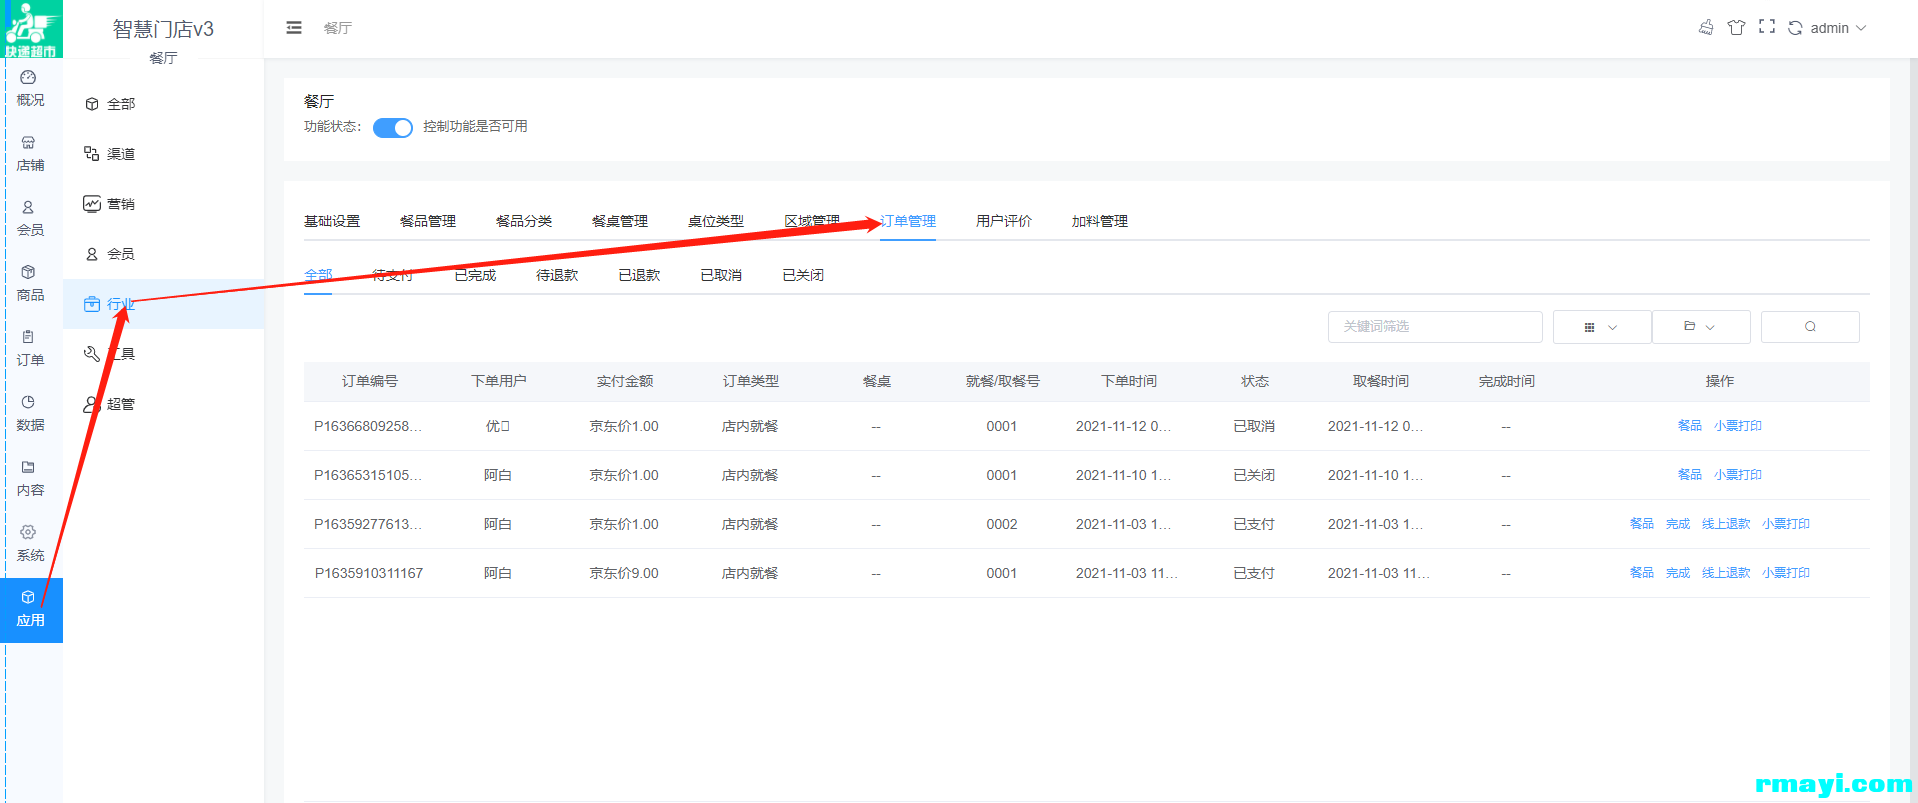1918x803 pixels.
Task: Show 全部 orders status tab
Action: (318, 275)
